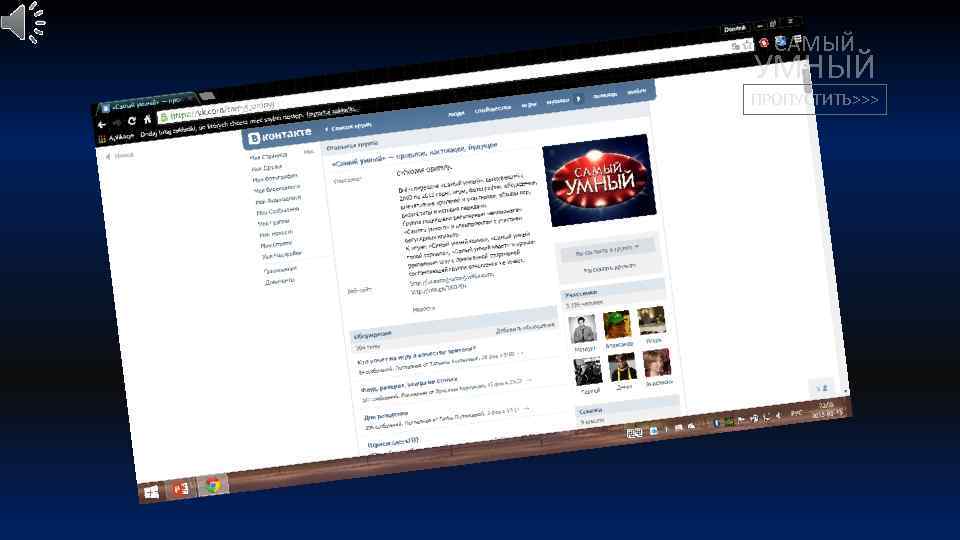Click the speaker sound icon on the slide

click(23, 23)
